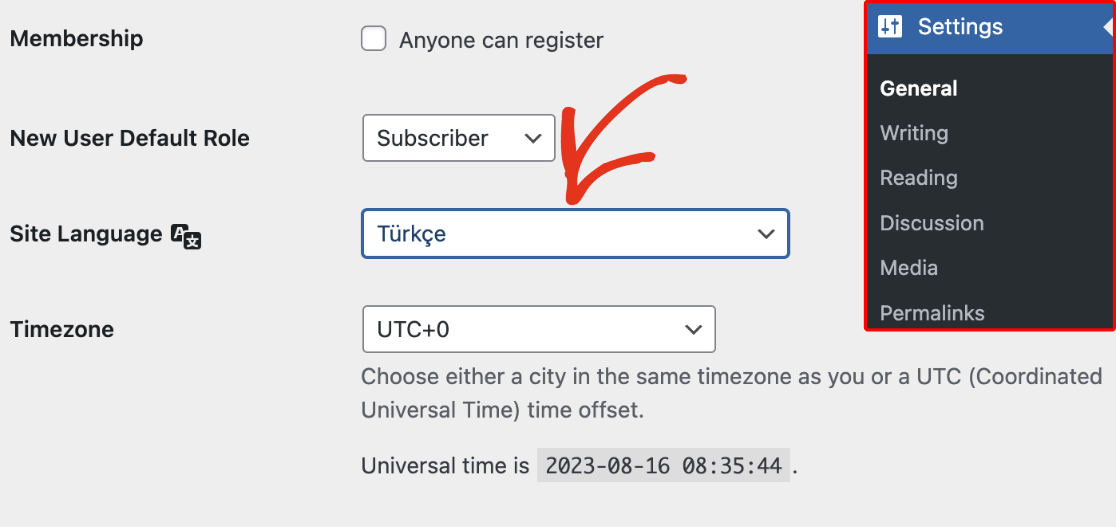Click the Universal time code value
This screenshot has width=1116, height=527.
[x=663, y=466]
